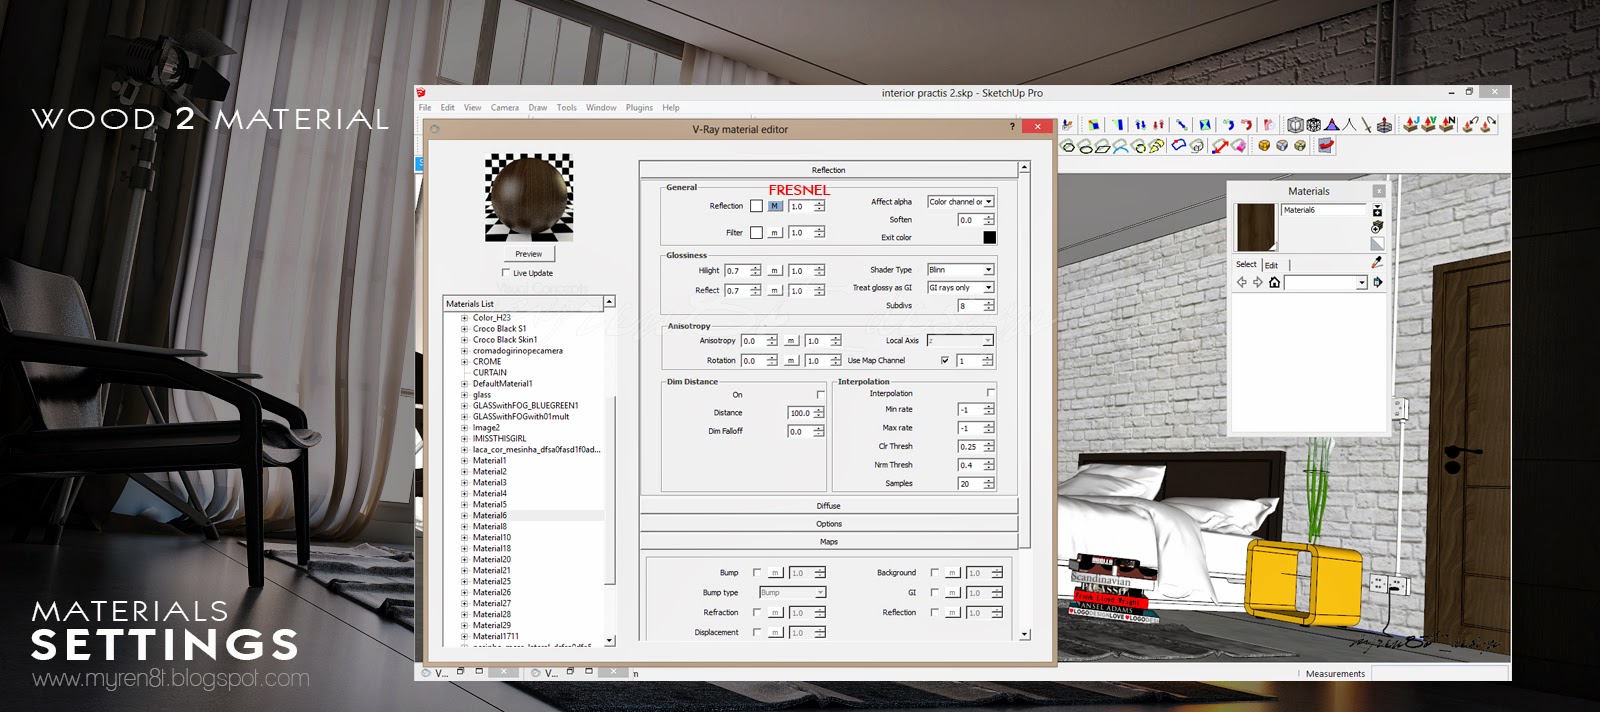Viewport: 1600px width, 712px height.
Task: Click the Reflection M map button
Action: click(775, 206)
